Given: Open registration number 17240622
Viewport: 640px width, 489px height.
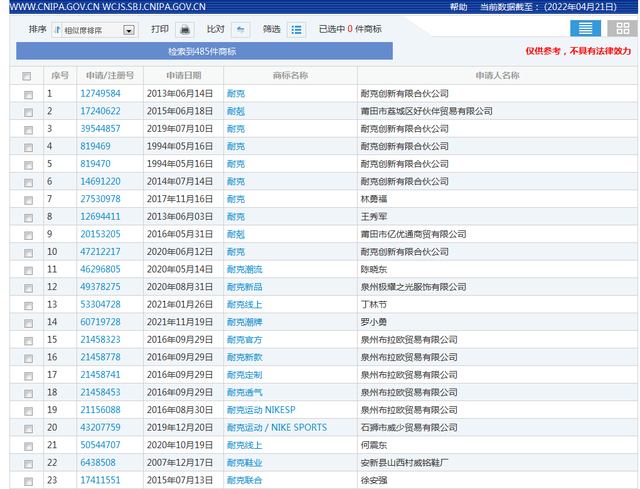Looking at the screenshot, I should pyautogui.click(x=100, y=111).
